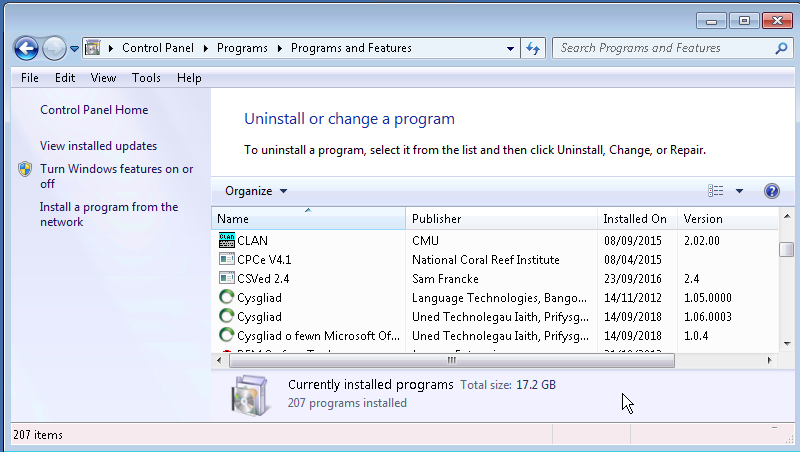Click the vertical scrollbar down arrow

pyautogui.click(x=787, y=344)
